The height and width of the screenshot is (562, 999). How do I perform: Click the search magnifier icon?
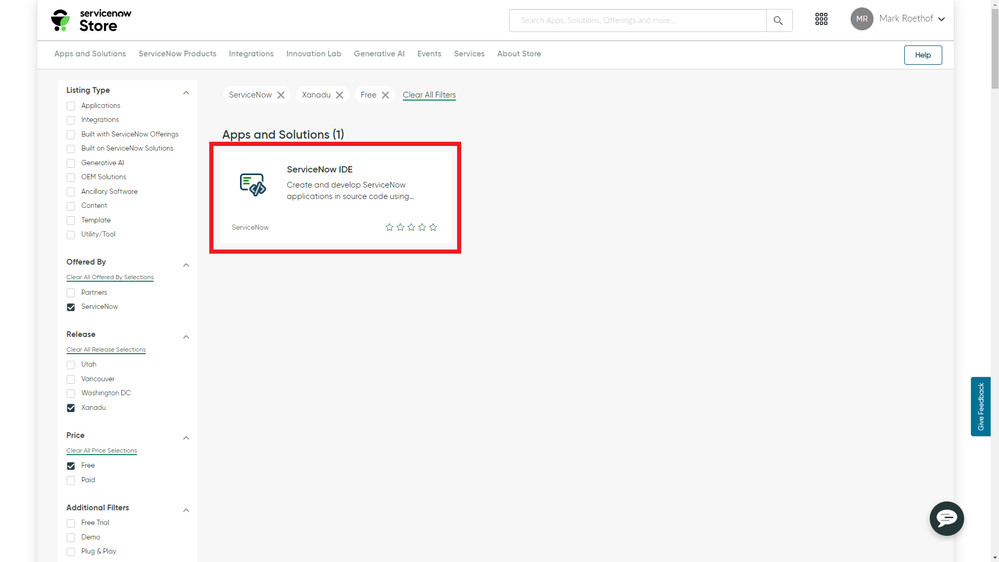pos(779,20)
